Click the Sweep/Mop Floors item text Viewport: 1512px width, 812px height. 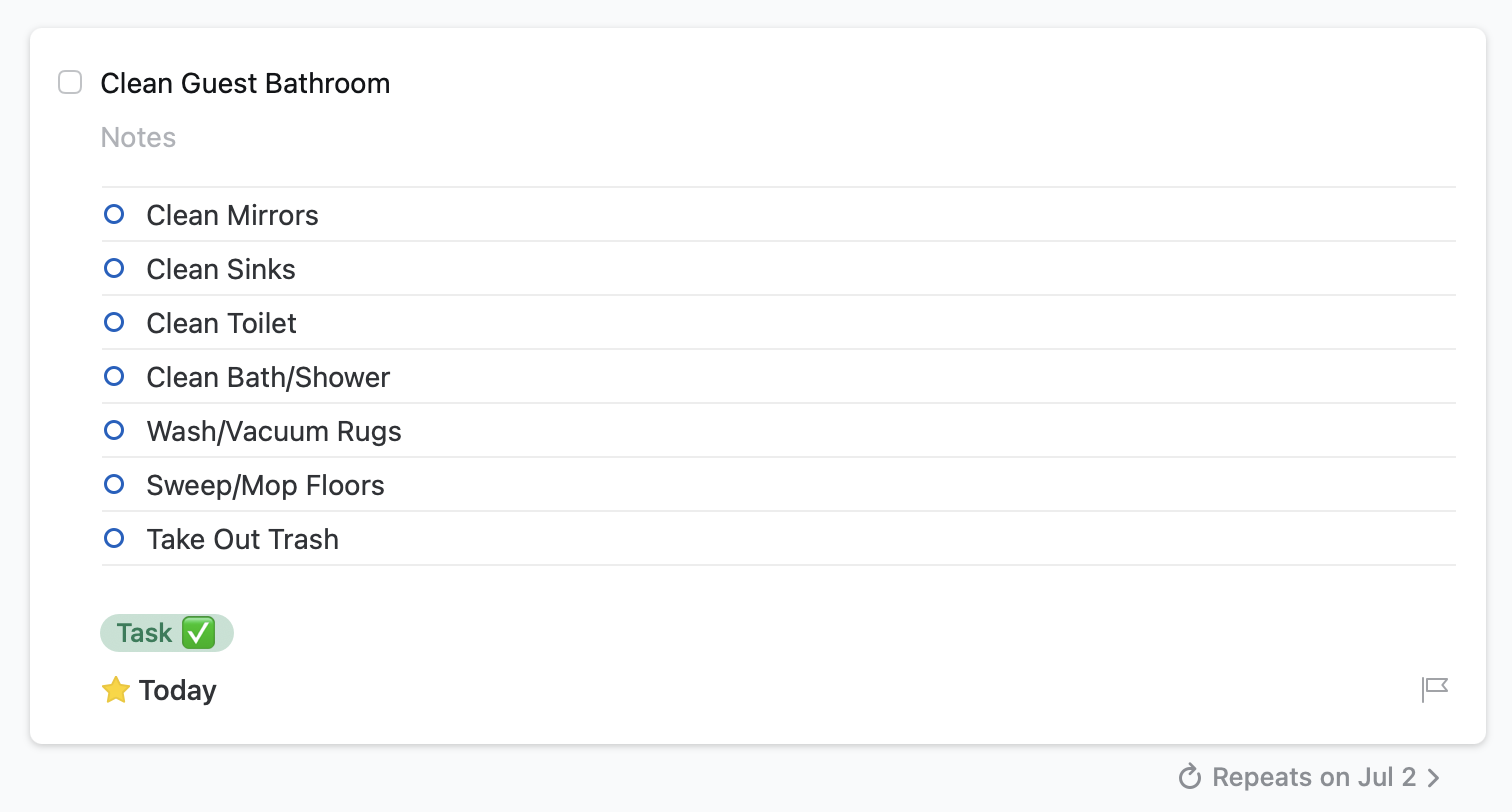pos(265,485)
